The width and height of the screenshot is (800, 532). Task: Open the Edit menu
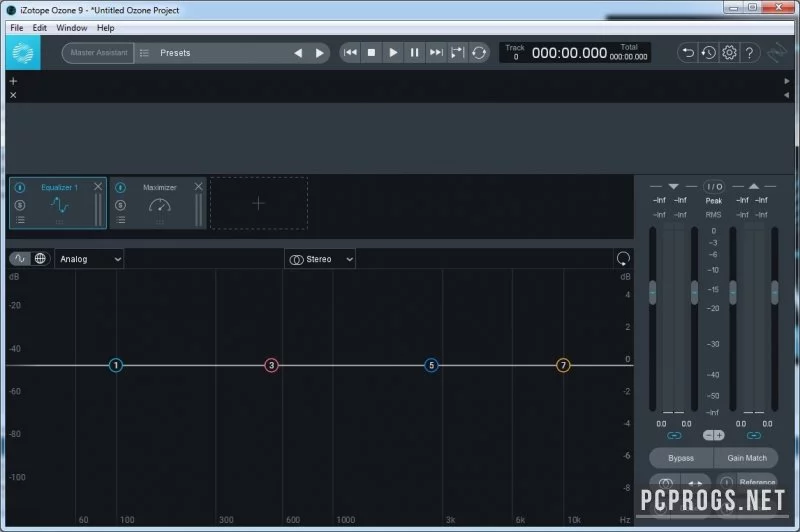pyautogui.click(x=39, y=28)
